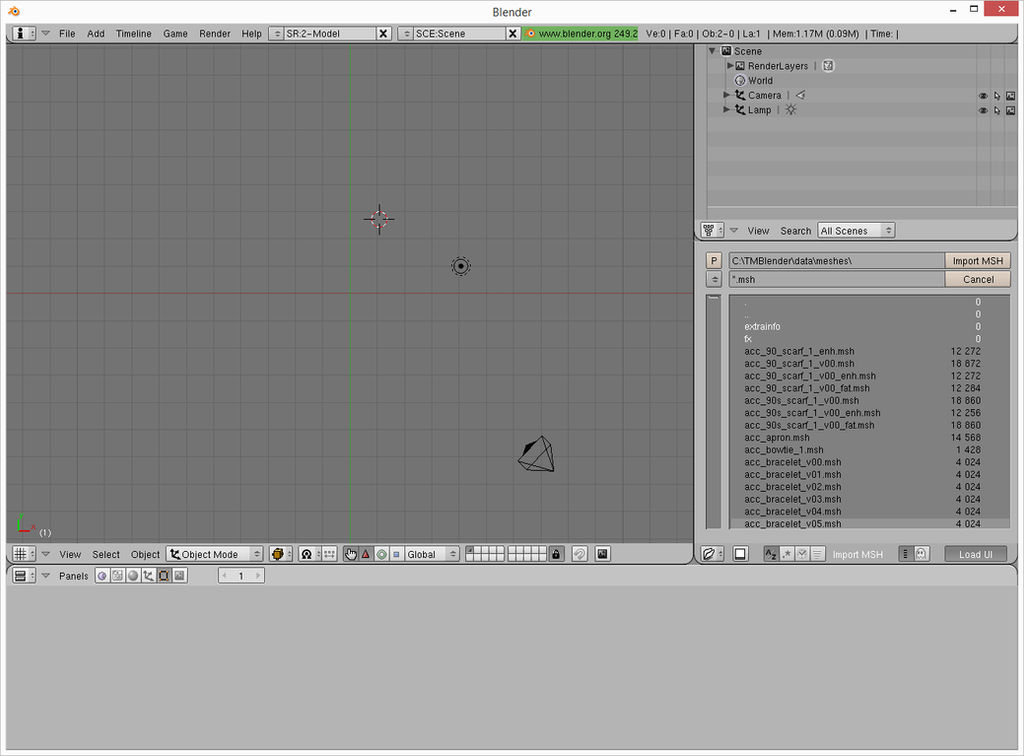Image resolution: width=1024 pixels, height=756 pixels.
Task: Toggle Camera visibility eye icon
Action: [x=983, y=95]
